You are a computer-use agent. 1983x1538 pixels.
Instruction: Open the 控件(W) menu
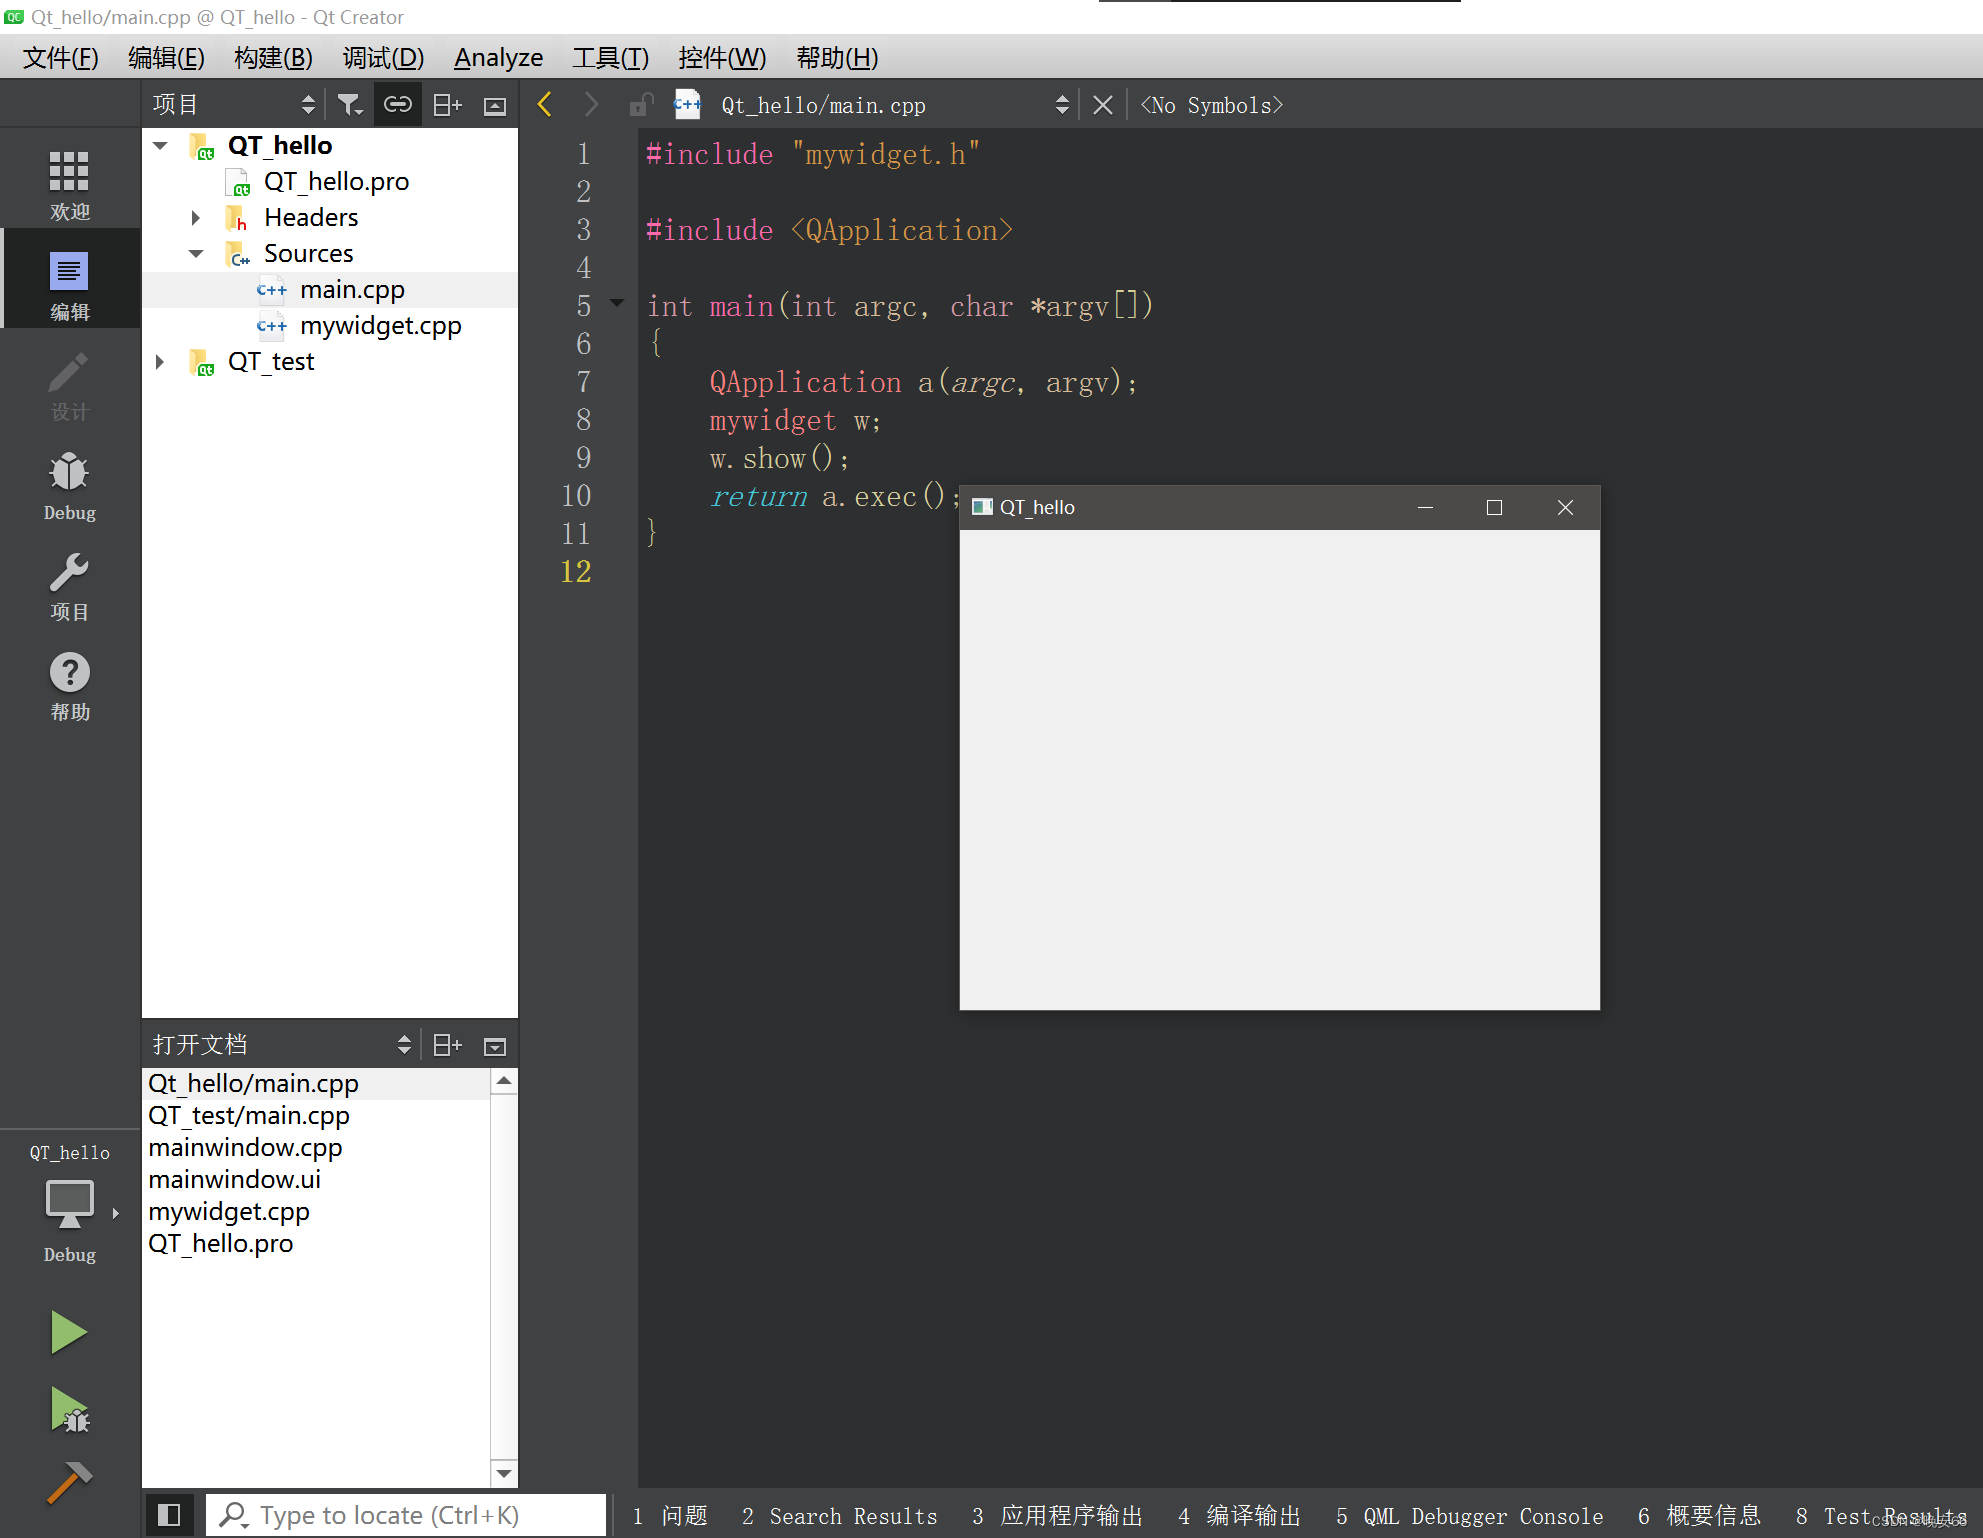click(722, 58)
